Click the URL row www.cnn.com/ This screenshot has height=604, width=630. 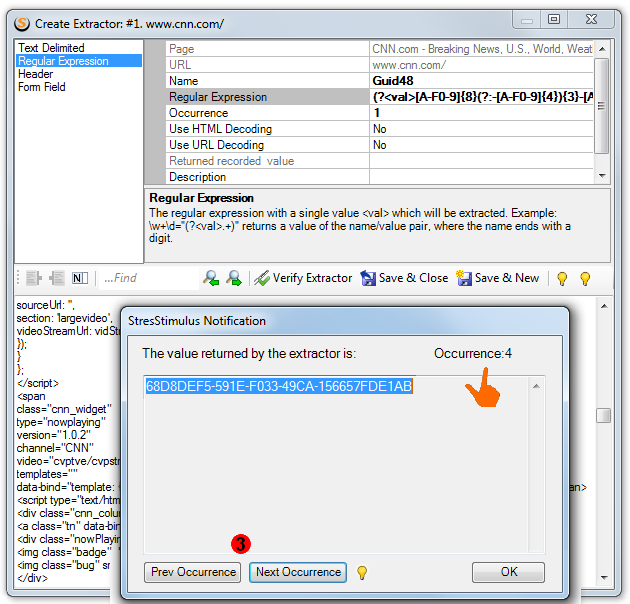[x=379, y=65]
